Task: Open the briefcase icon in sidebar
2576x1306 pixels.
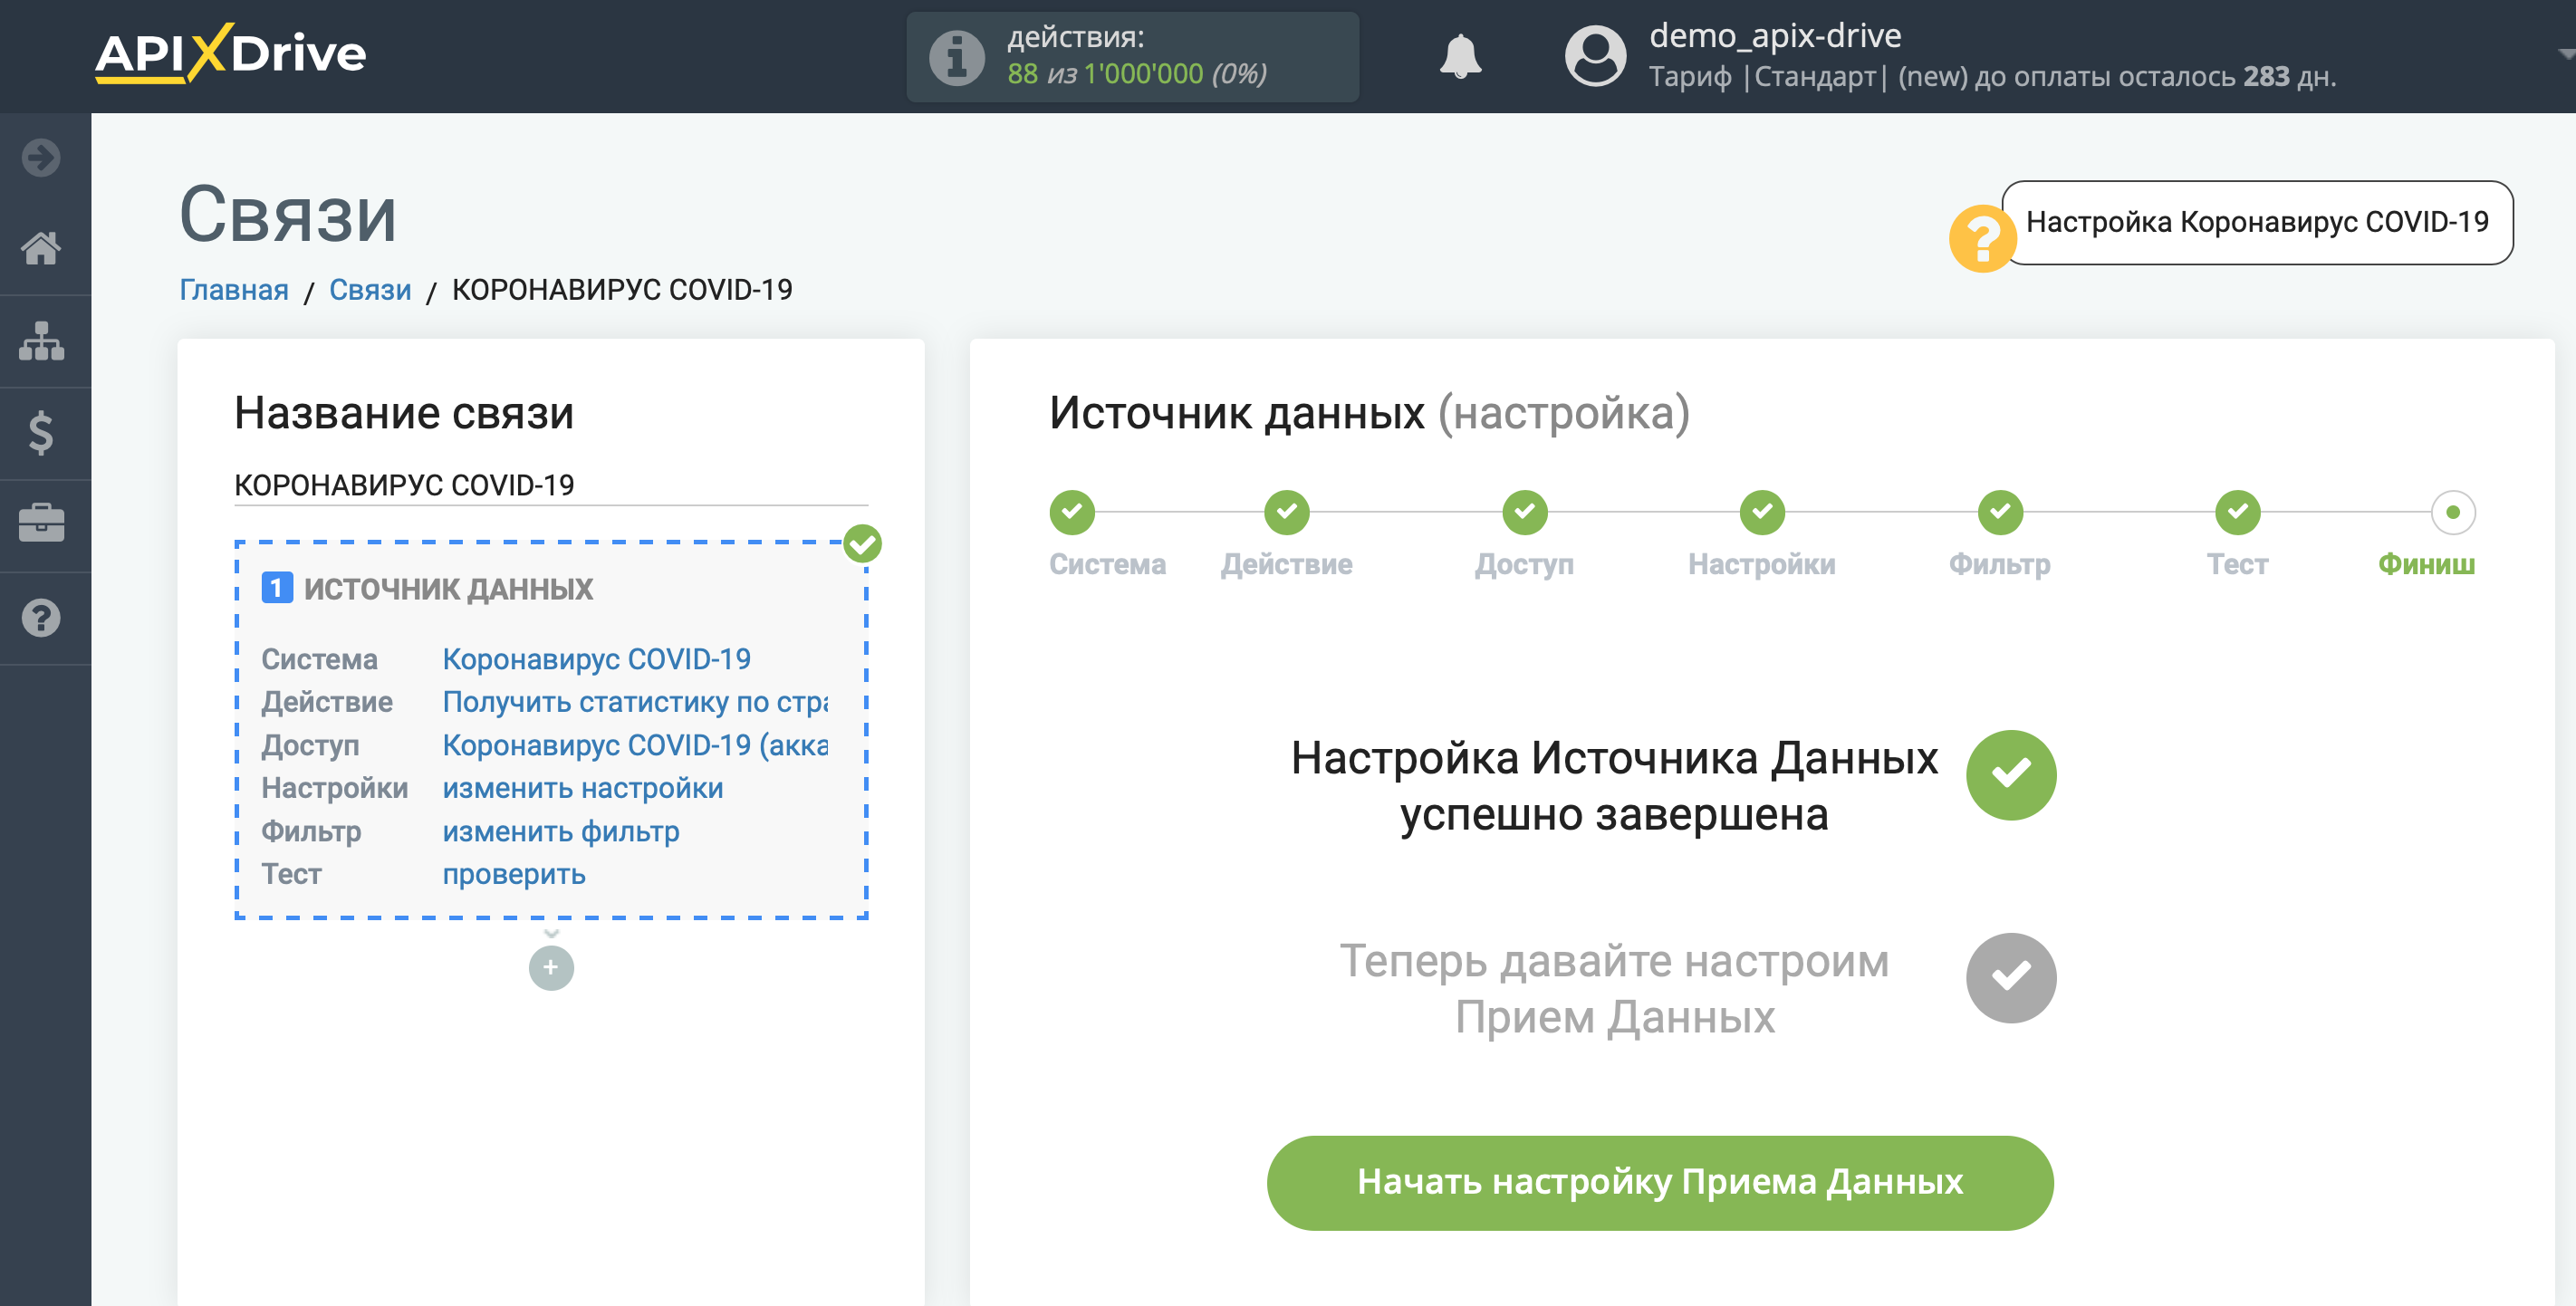Action: click(x=41, y=523)
